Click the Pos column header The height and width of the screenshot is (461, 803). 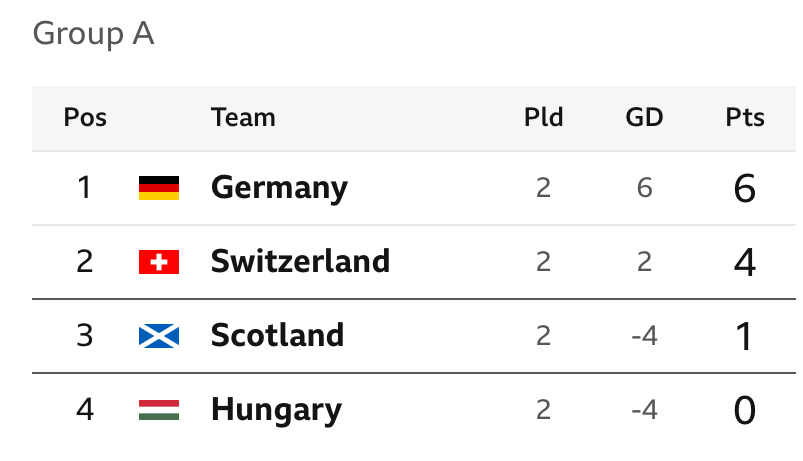(85, 117)
